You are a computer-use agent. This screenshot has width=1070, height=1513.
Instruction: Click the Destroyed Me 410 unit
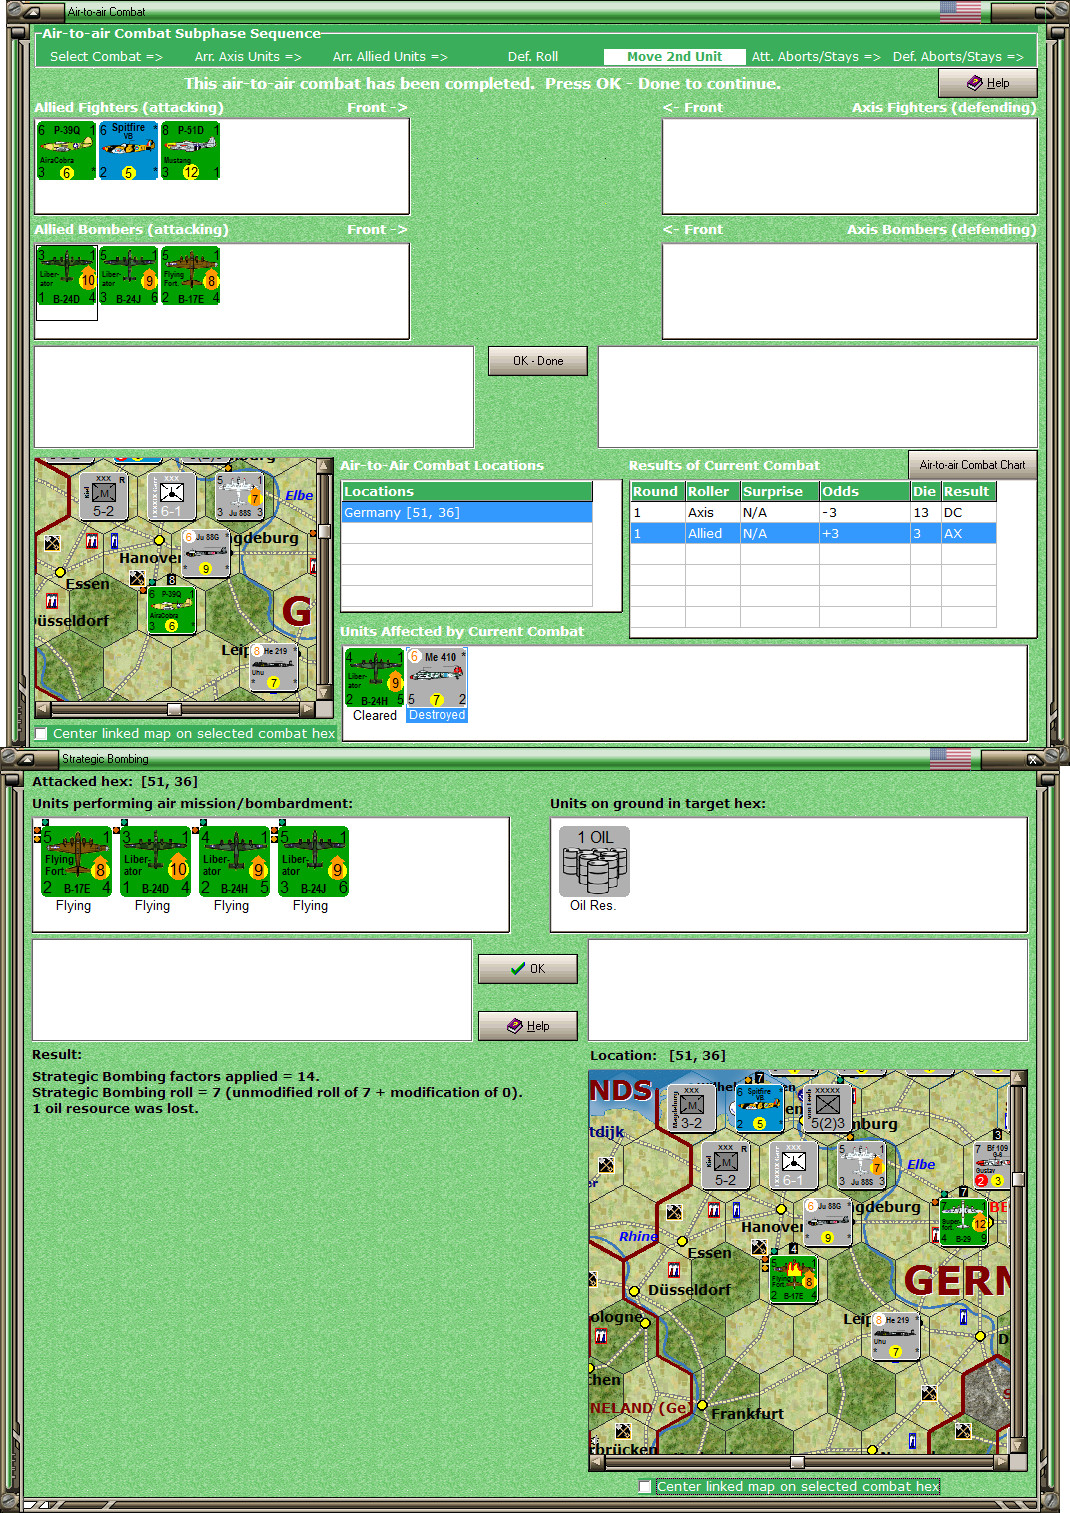(x=437, y=678)
